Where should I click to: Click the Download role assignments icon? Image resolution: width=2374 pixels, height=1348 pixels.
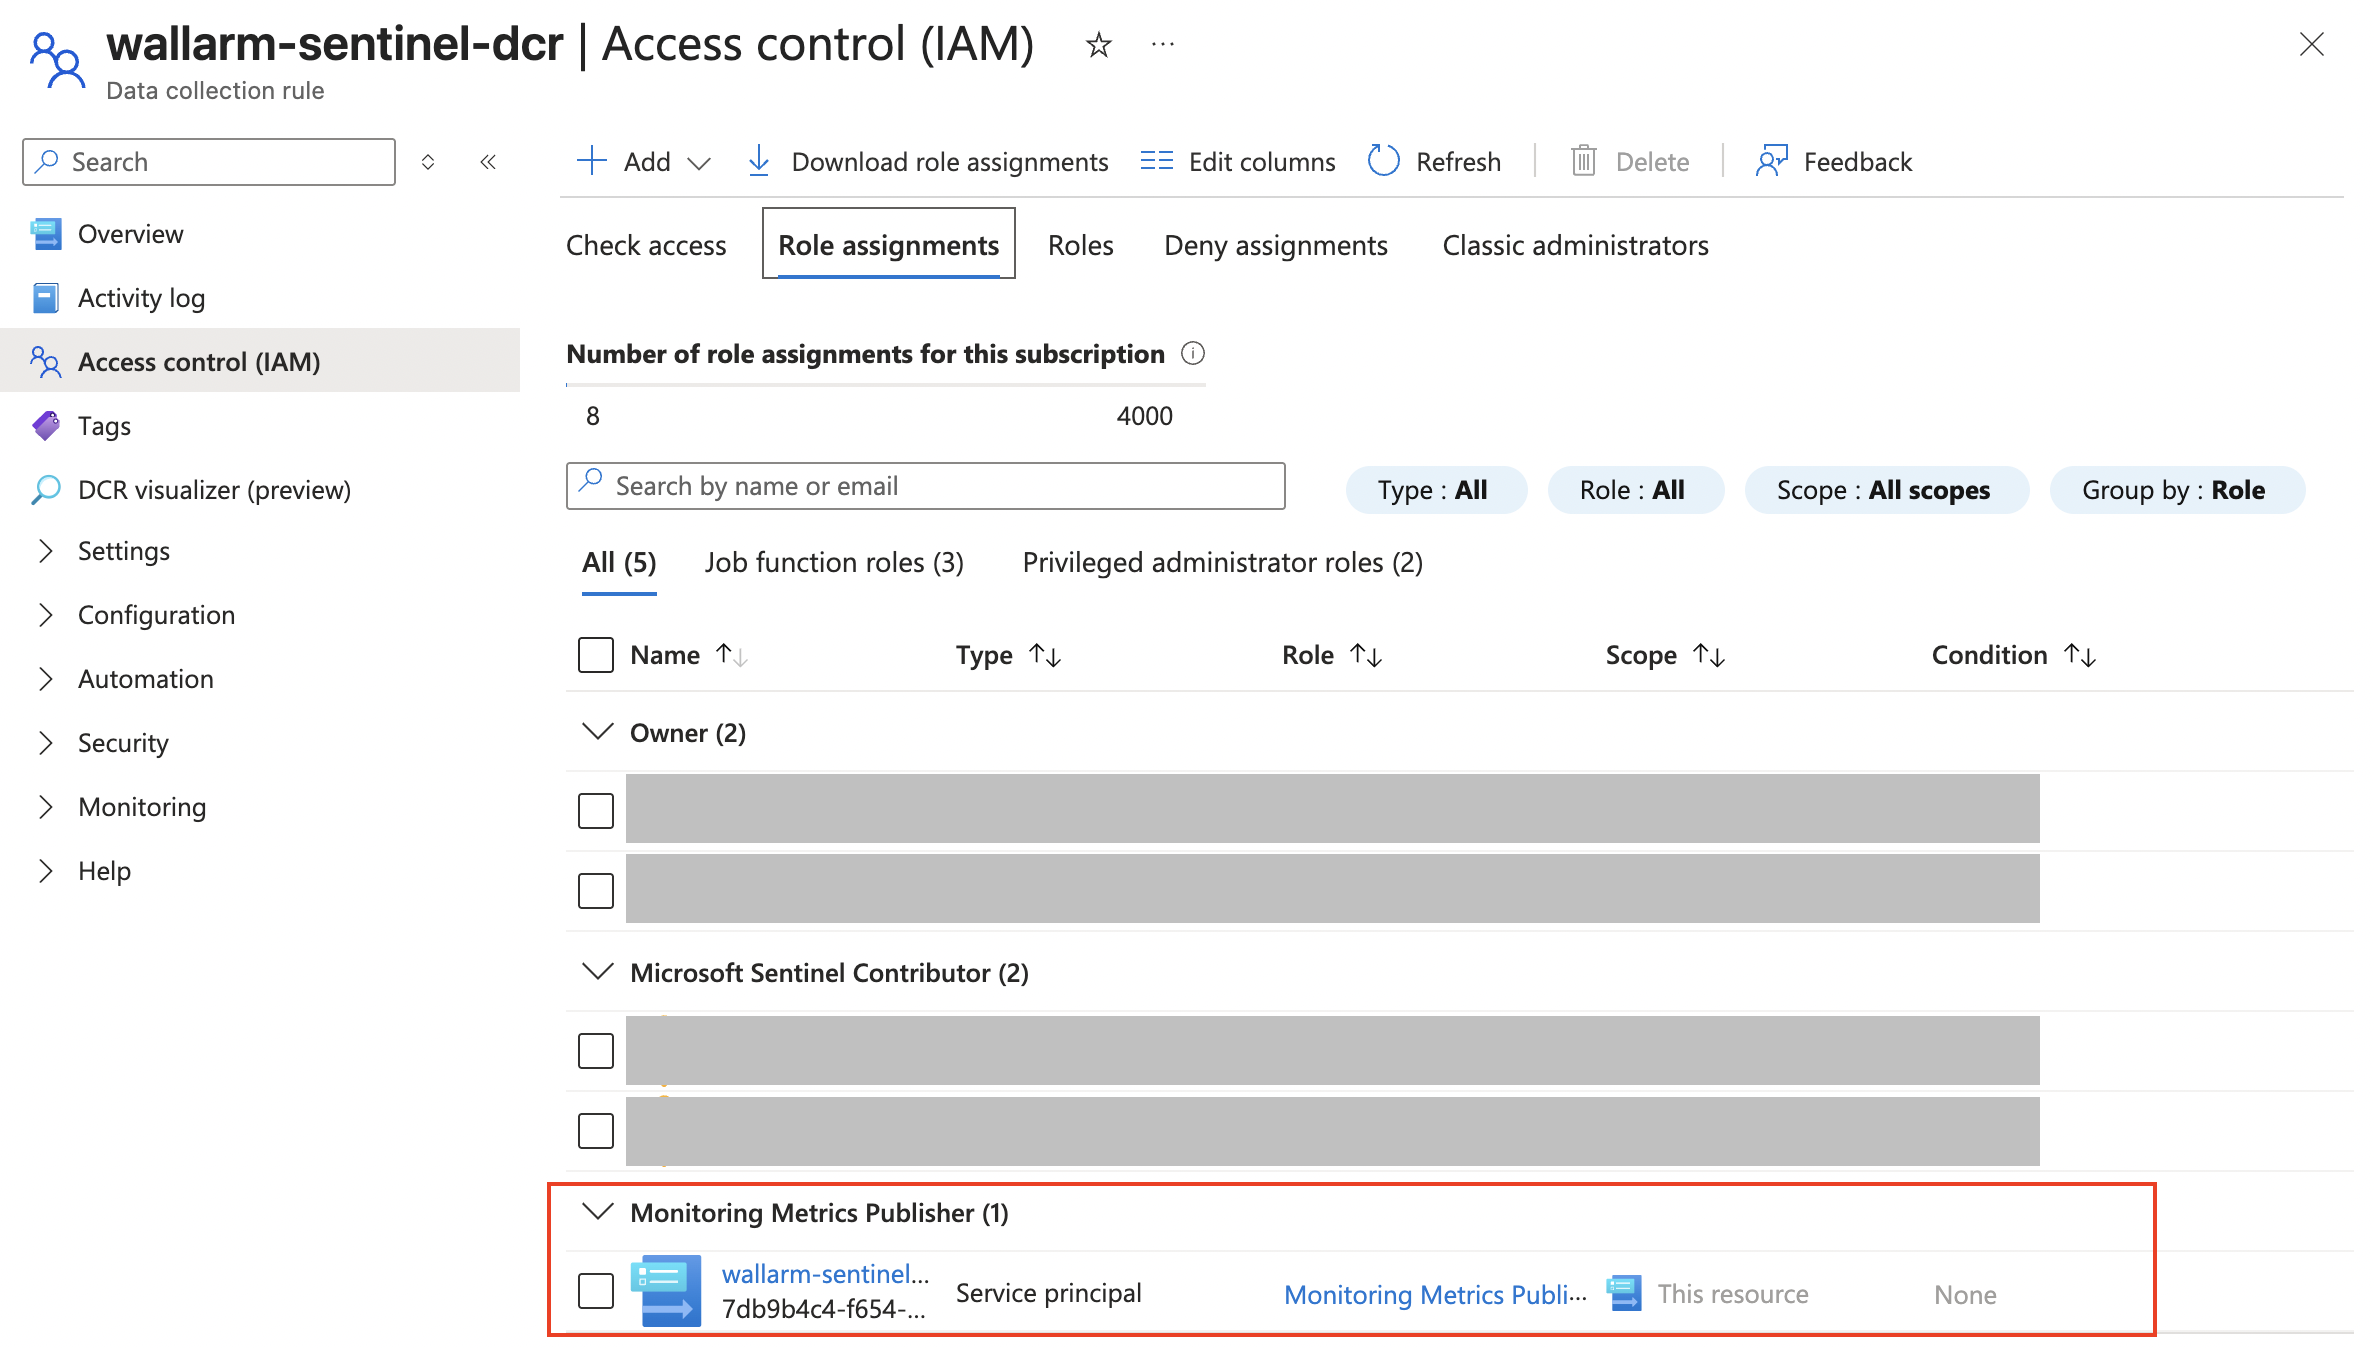(x=759, y=160)
